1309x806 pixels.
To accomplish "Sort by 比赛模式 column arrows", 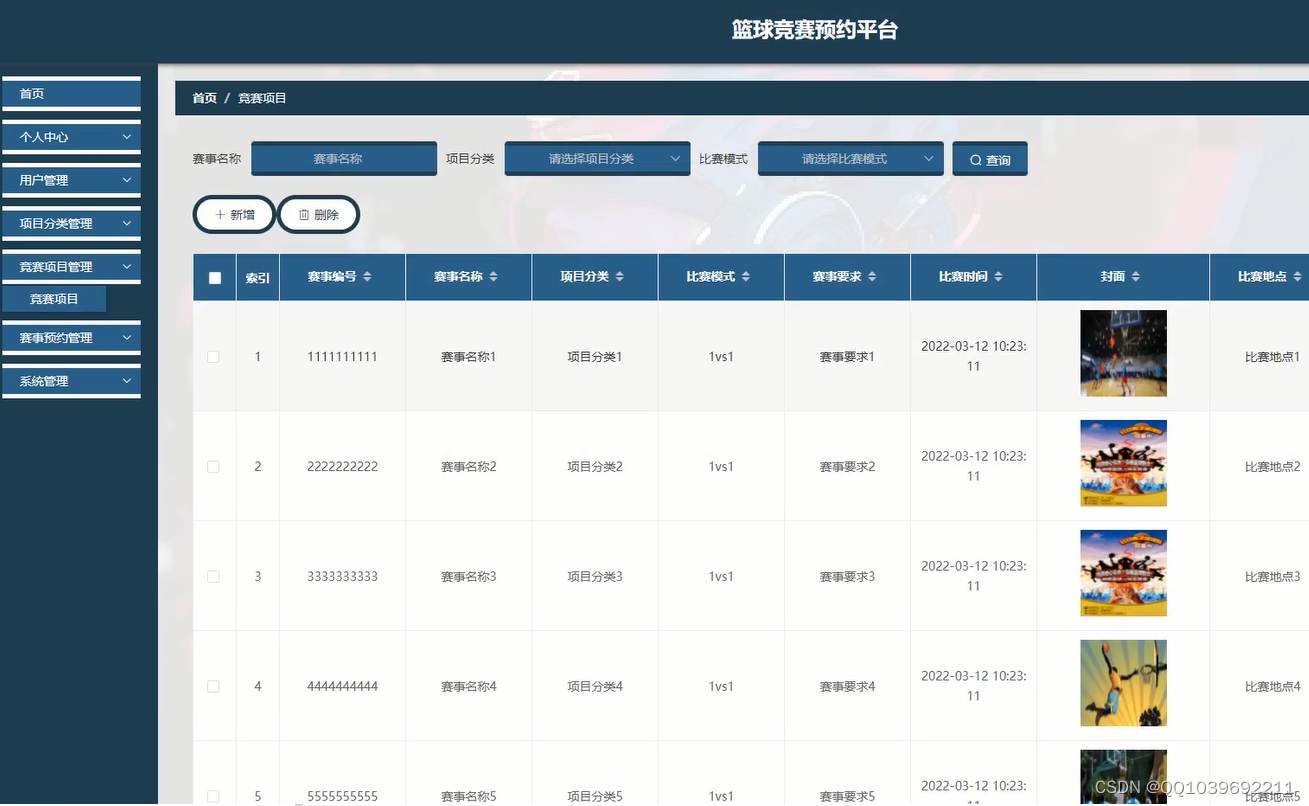I will [745, 277].
